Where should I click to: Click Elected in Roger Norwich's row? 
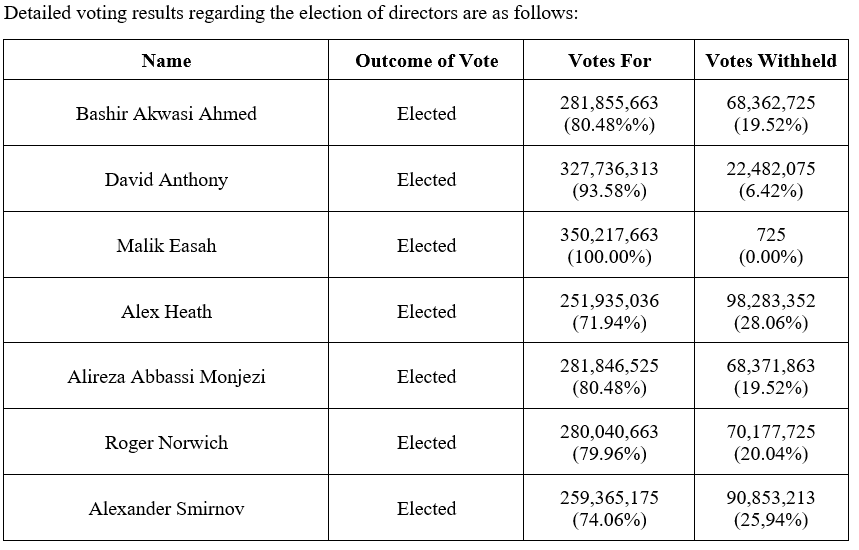coord(426,443)
